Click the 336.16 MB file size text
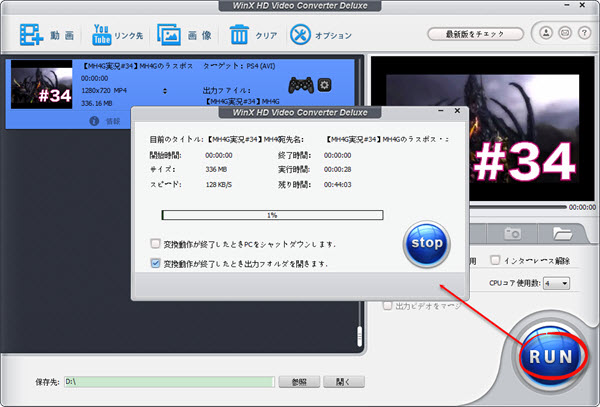 (x=96, y=103)
